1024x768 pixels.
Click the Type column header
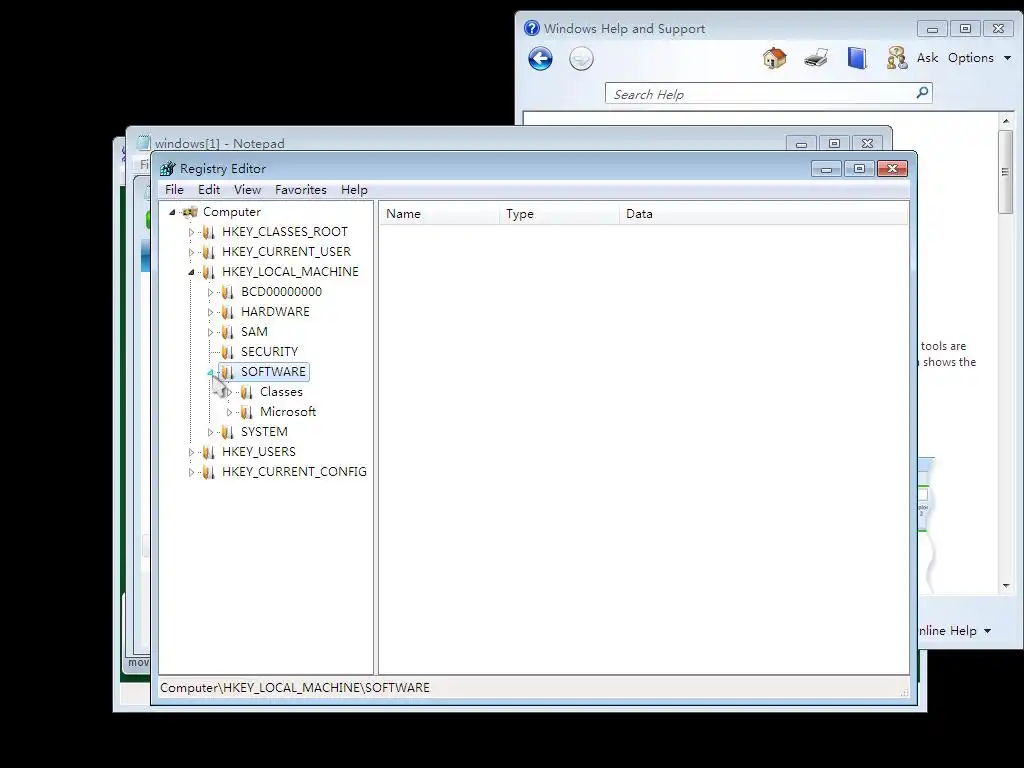[560, 214]
